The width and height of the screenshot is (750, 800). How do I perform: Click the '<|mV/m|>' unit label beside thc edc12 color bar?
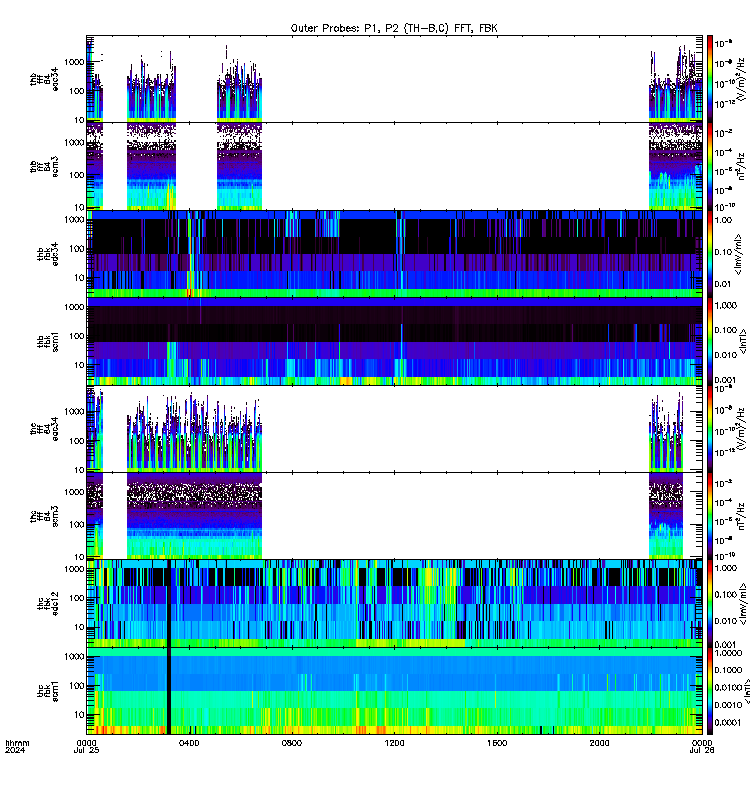(x=743, y=604)
